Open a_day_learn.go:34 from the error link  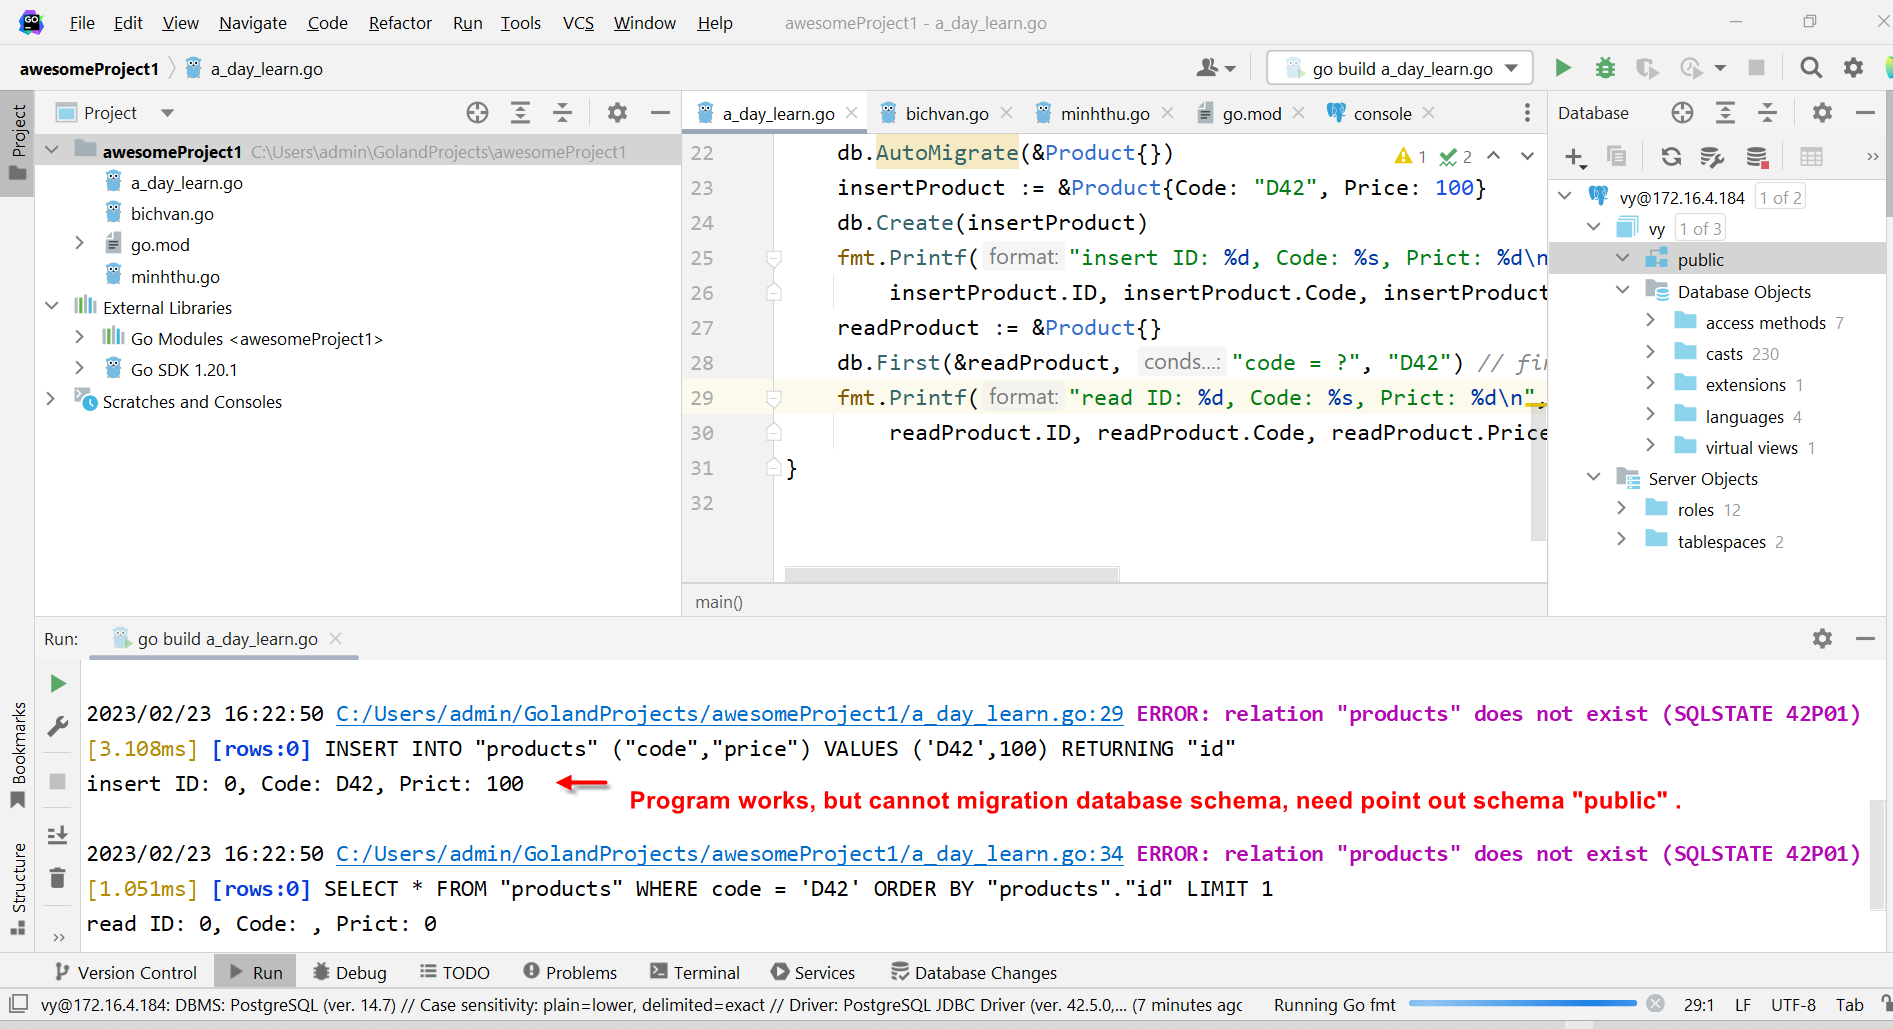point(729,853)
